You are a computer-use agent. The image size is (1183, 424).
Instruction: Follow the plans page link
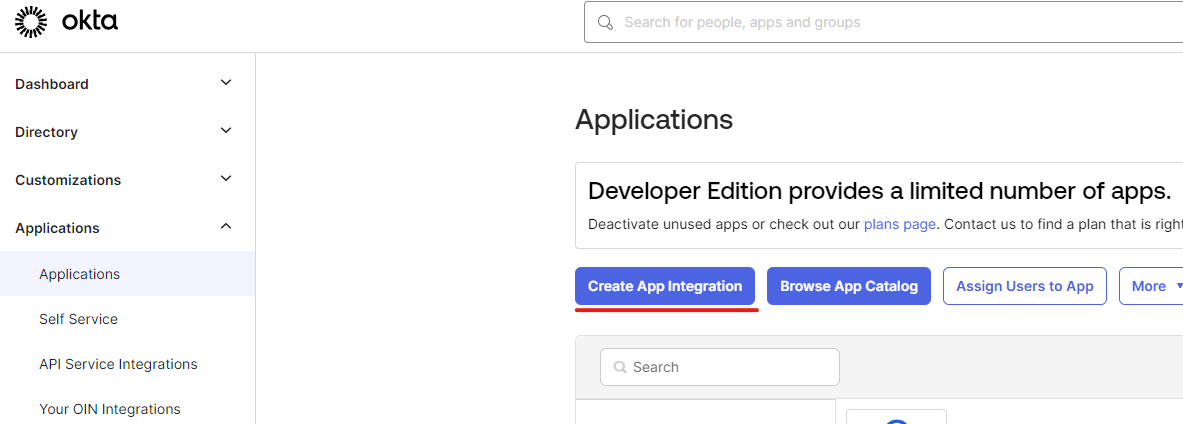900,224
